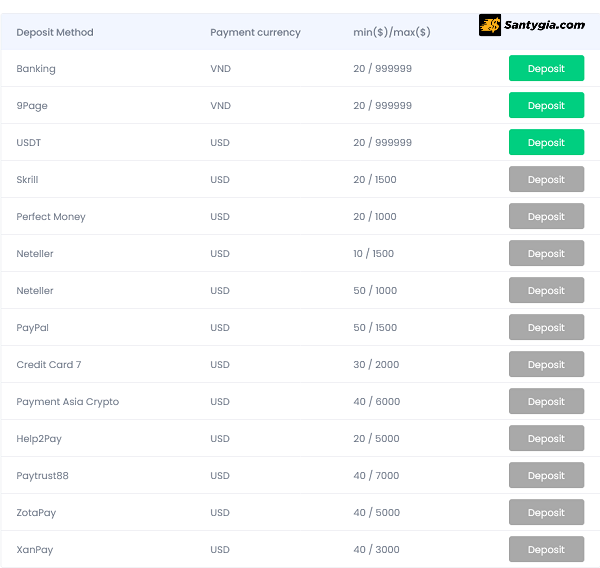
Task: Select the Payment Asia Crypto method name
Action: (67, 402)
